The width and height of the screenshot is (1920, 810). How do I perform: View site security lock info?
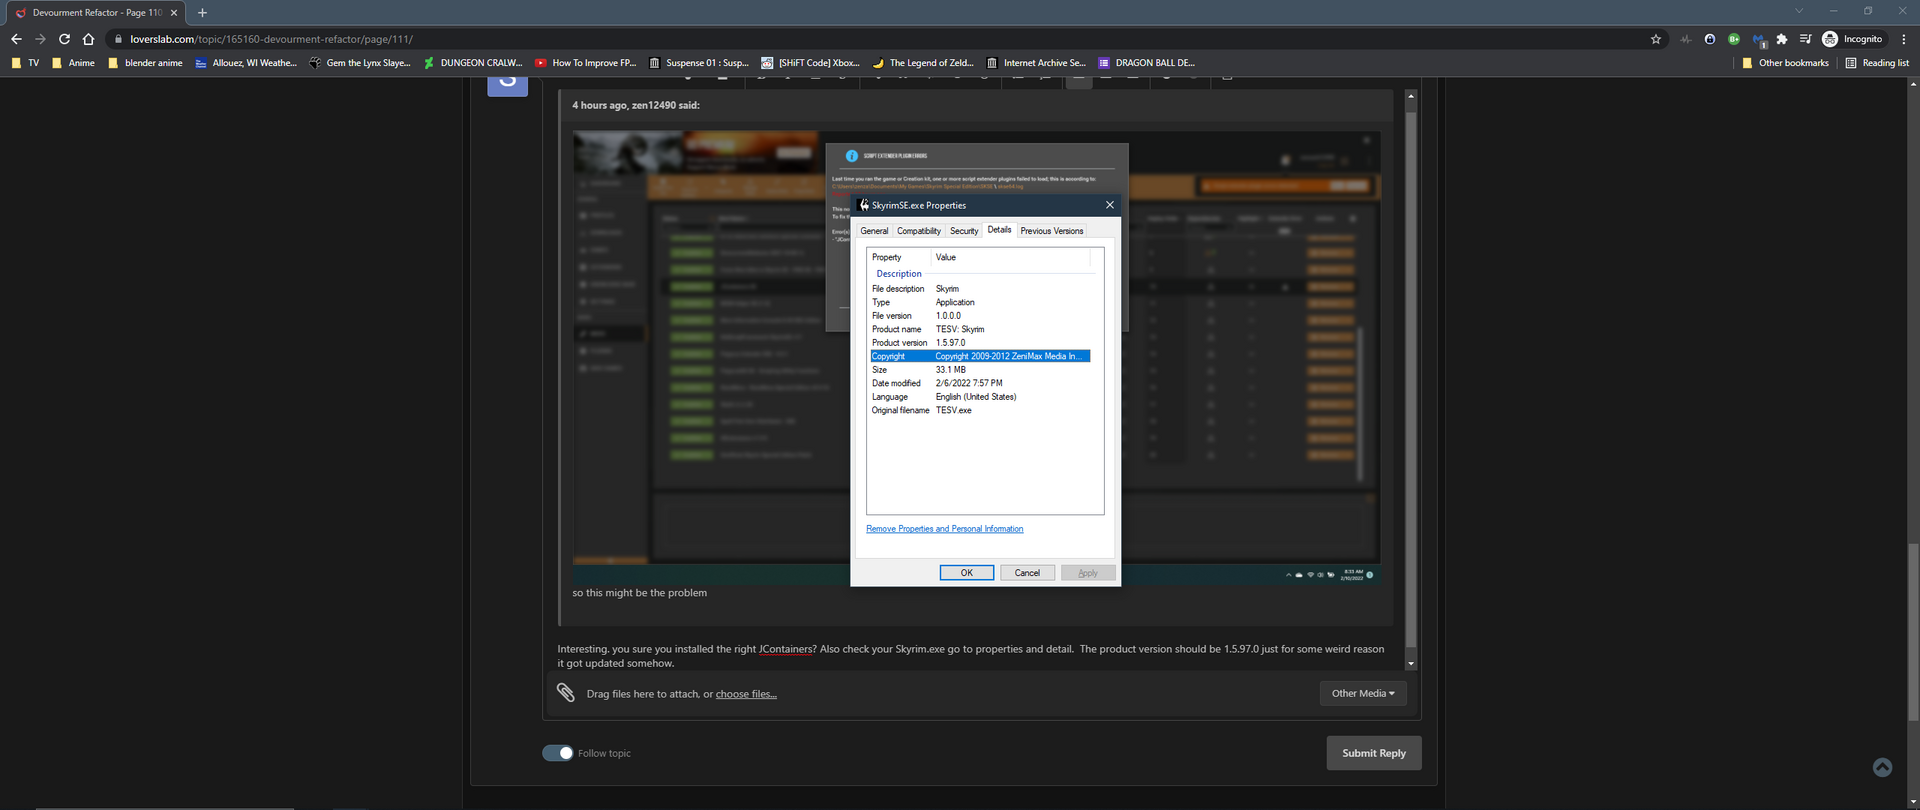118,39
